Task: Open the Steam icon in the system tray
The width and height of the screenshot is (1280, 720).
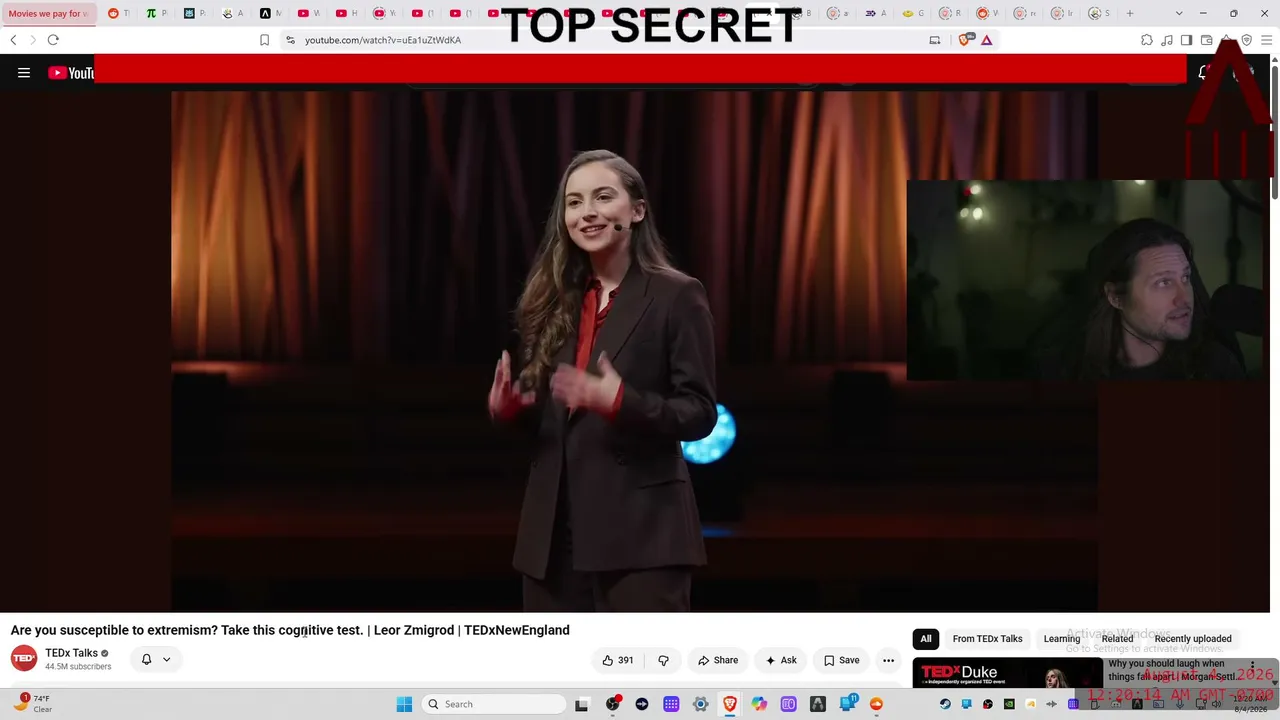Action: [945, 704]
